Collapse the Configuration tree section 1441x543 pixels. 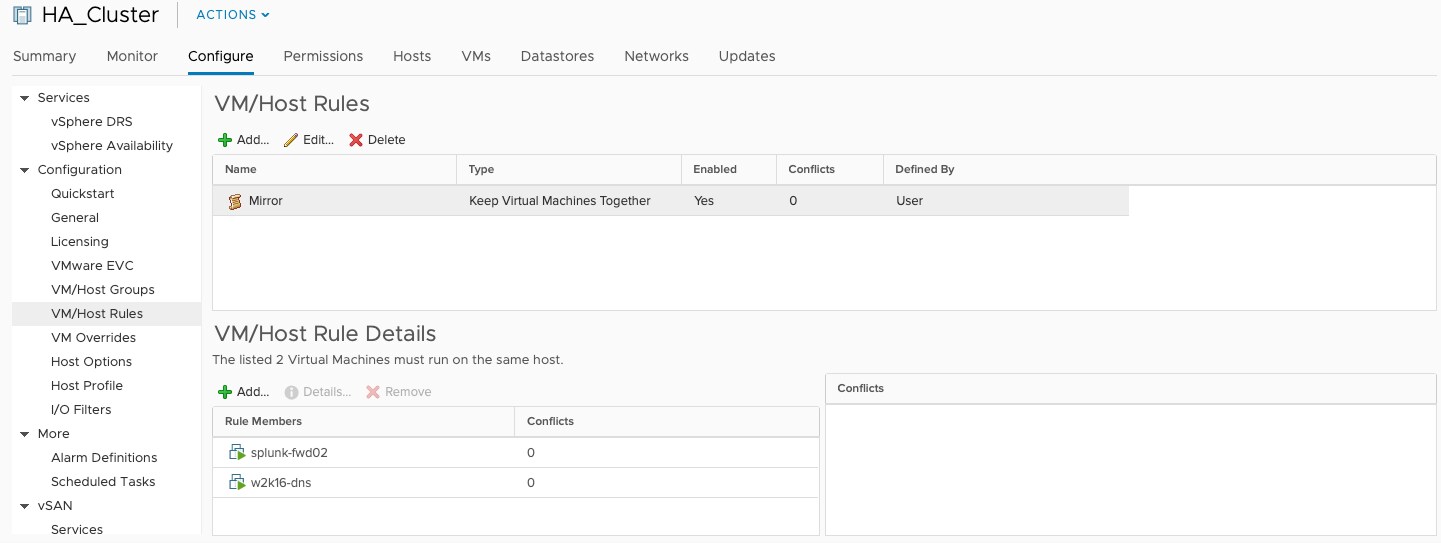24,170
